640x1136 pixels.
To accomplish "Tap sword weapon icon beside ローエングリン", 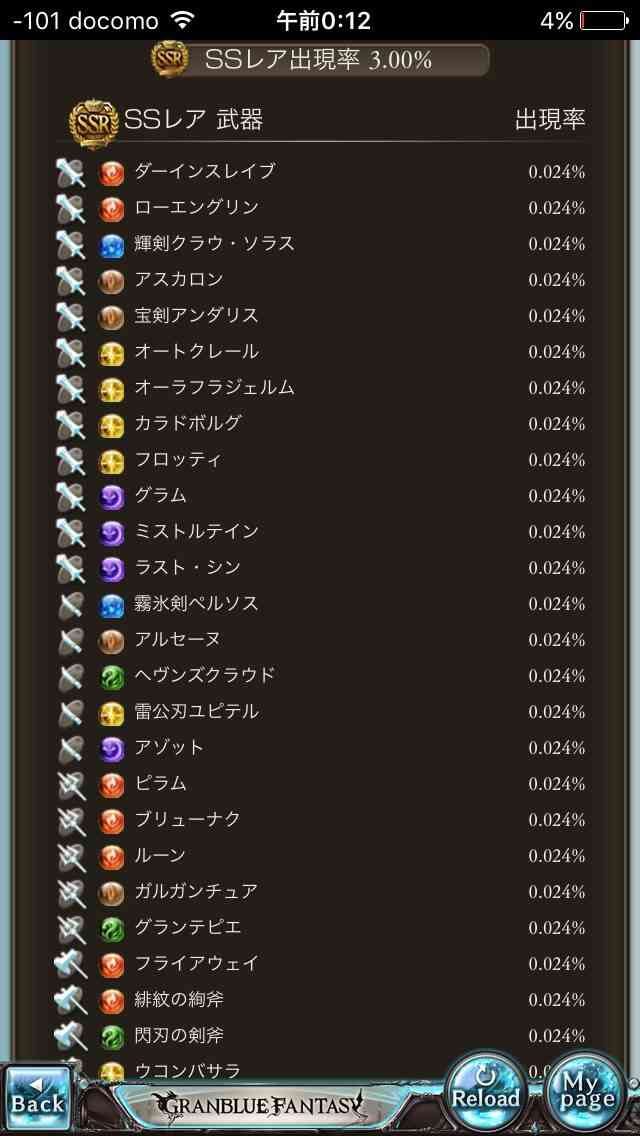I will coord(70,208).
